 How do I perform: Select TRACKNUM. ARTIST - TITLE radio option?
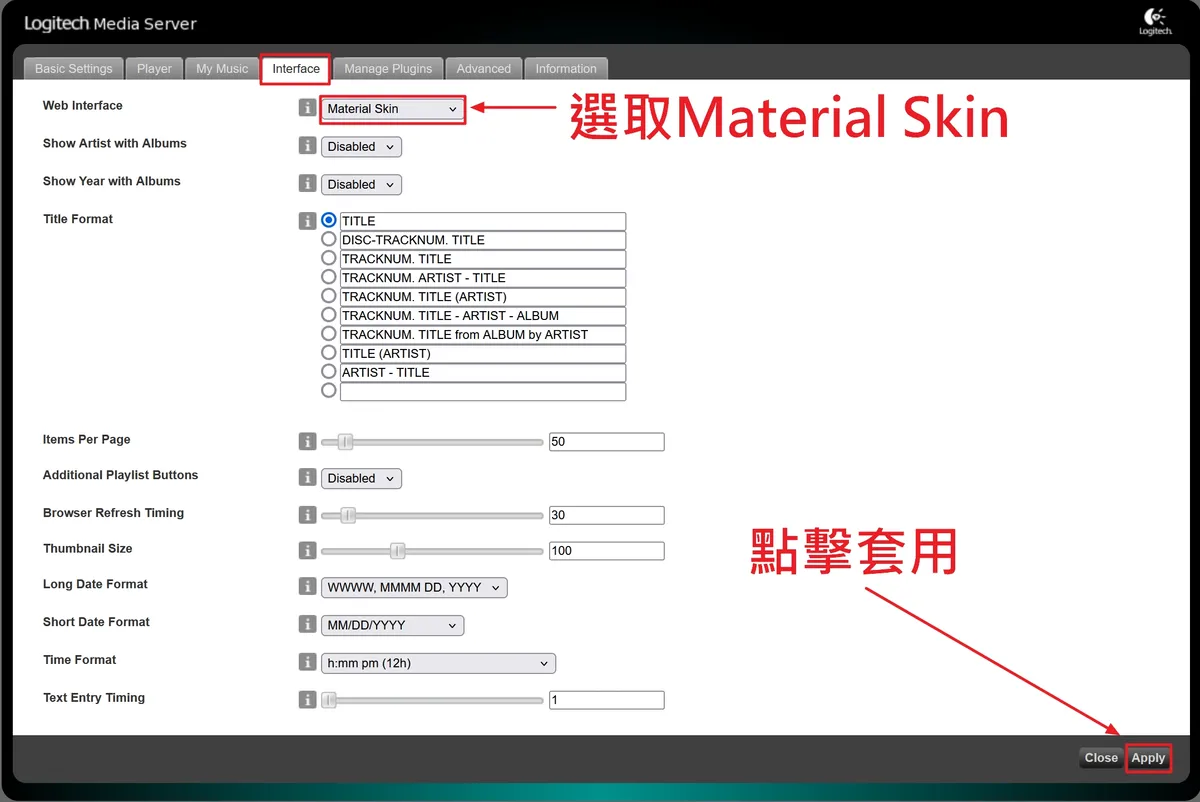[329, 277]
